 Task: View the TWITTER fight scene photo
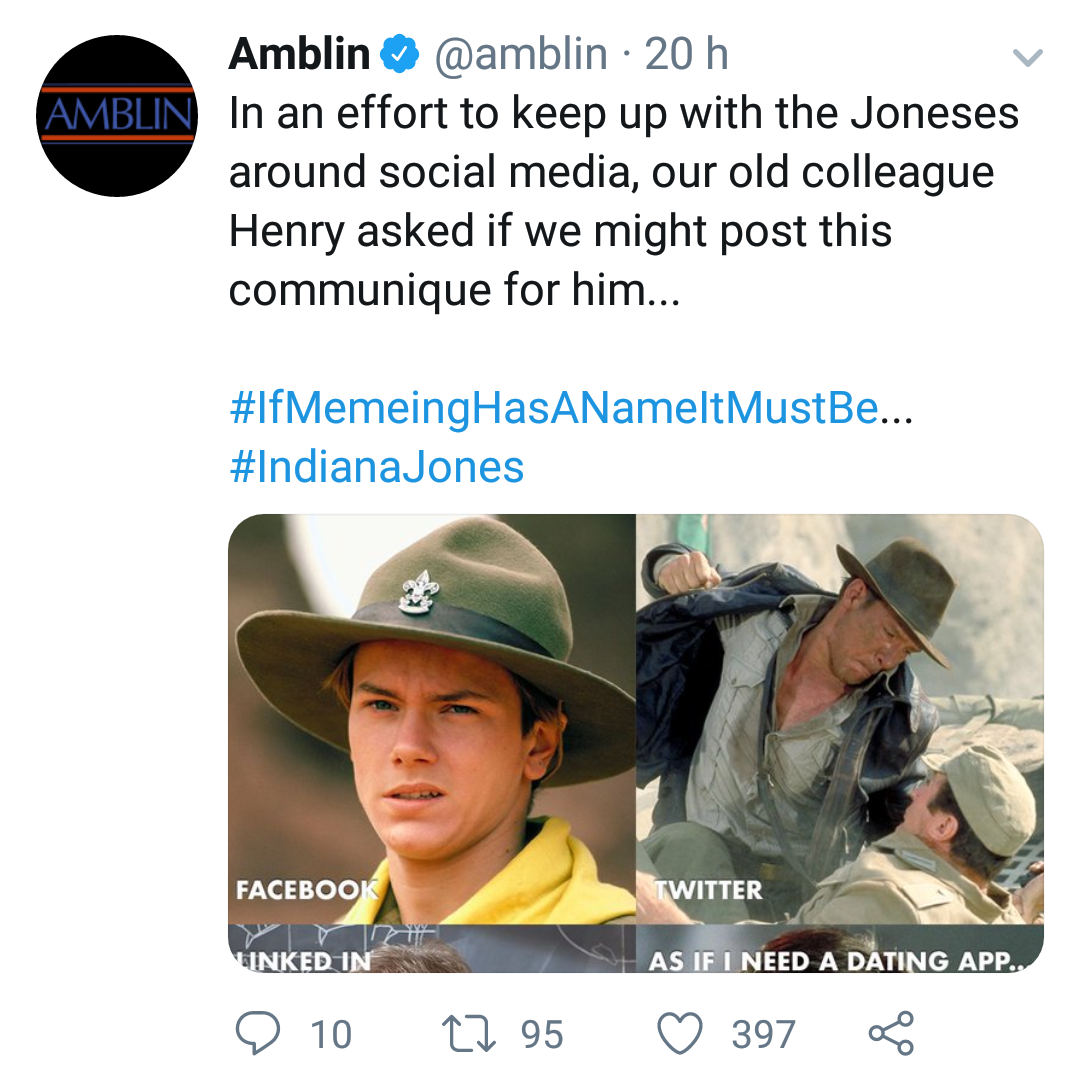[840, 718]
